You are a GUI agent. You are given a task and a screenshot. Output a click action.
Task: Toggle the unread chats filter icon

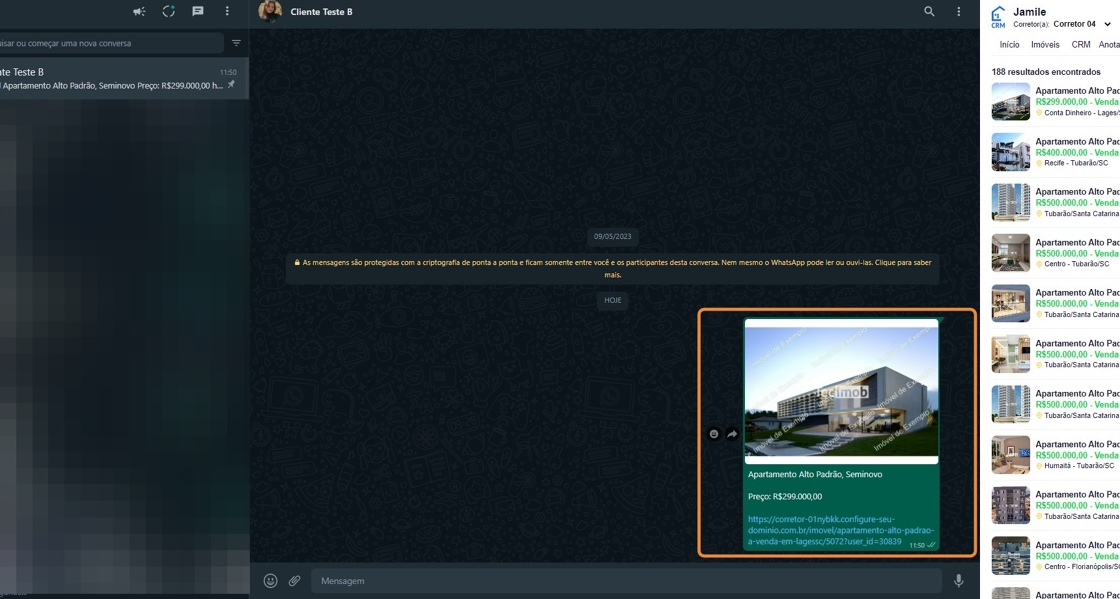coord(236,43)
